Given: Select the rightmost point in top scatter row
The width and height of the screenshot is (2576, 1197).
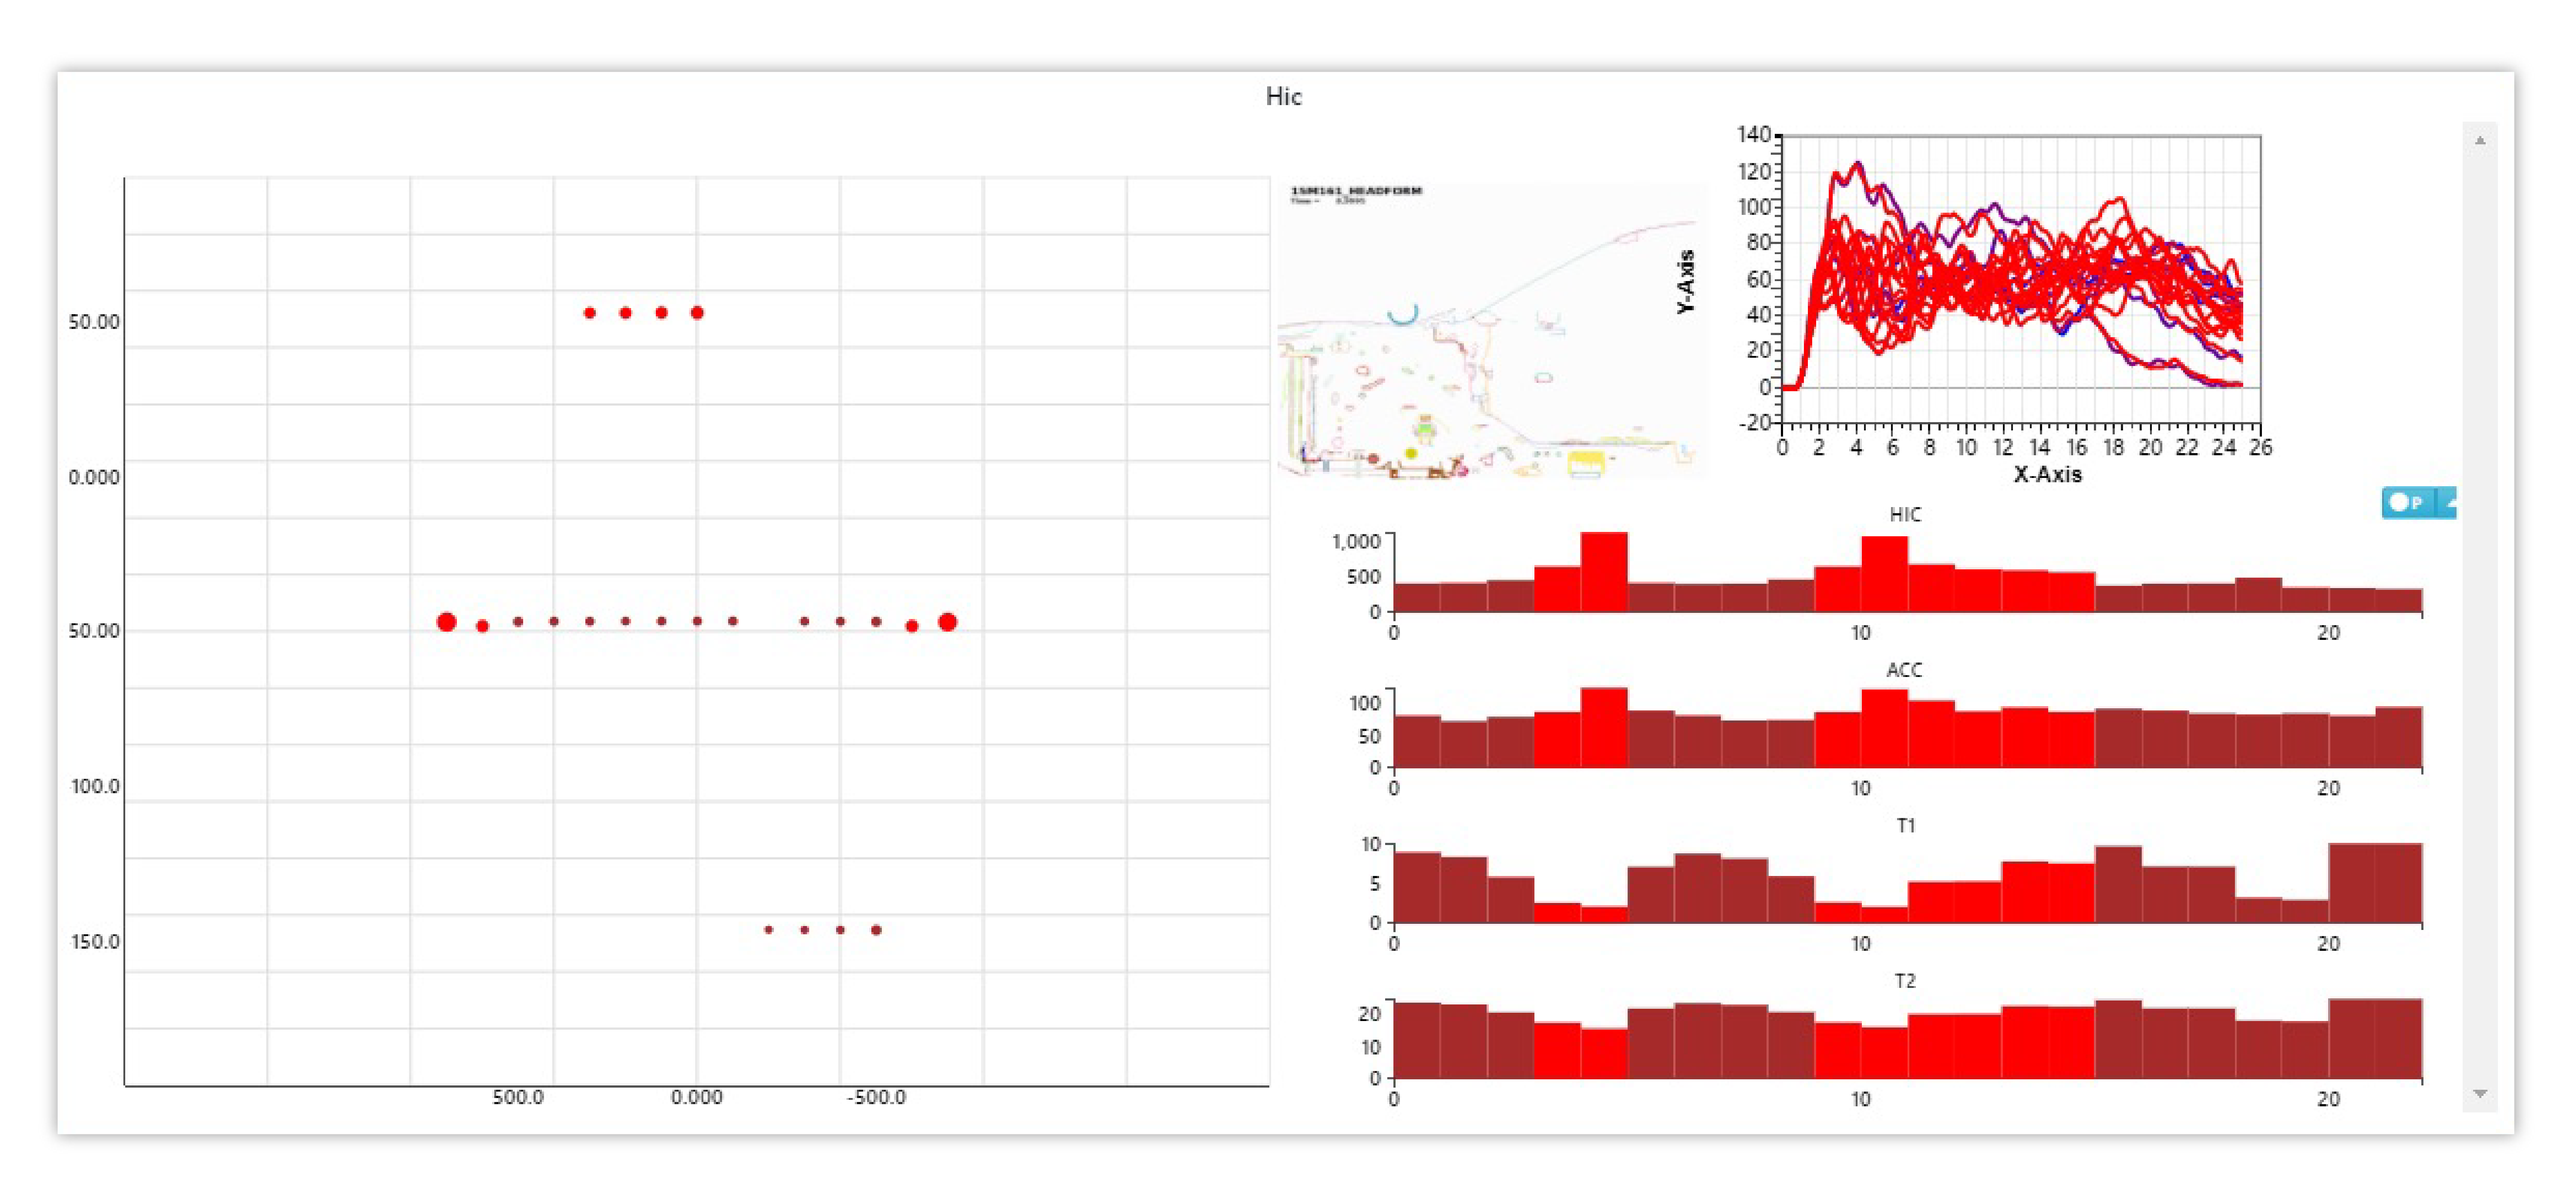Looking at the screenshot, I should click(697, 313).
